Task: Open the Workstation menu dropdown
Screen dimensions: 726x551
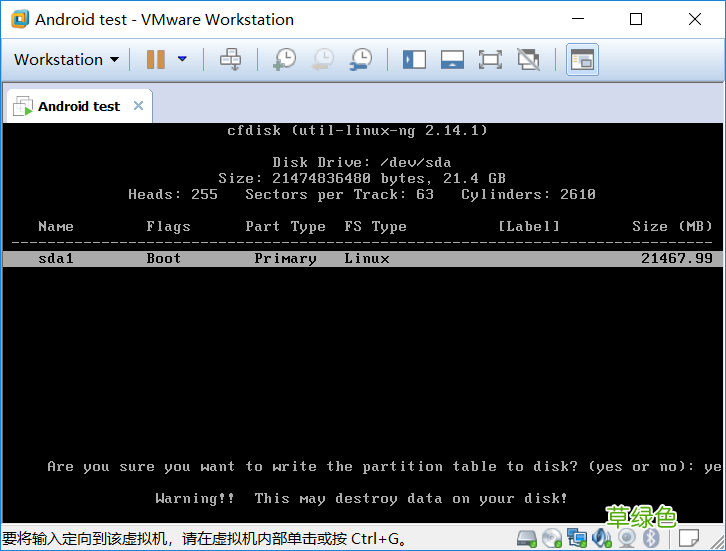Action: (x=66, y=60)
